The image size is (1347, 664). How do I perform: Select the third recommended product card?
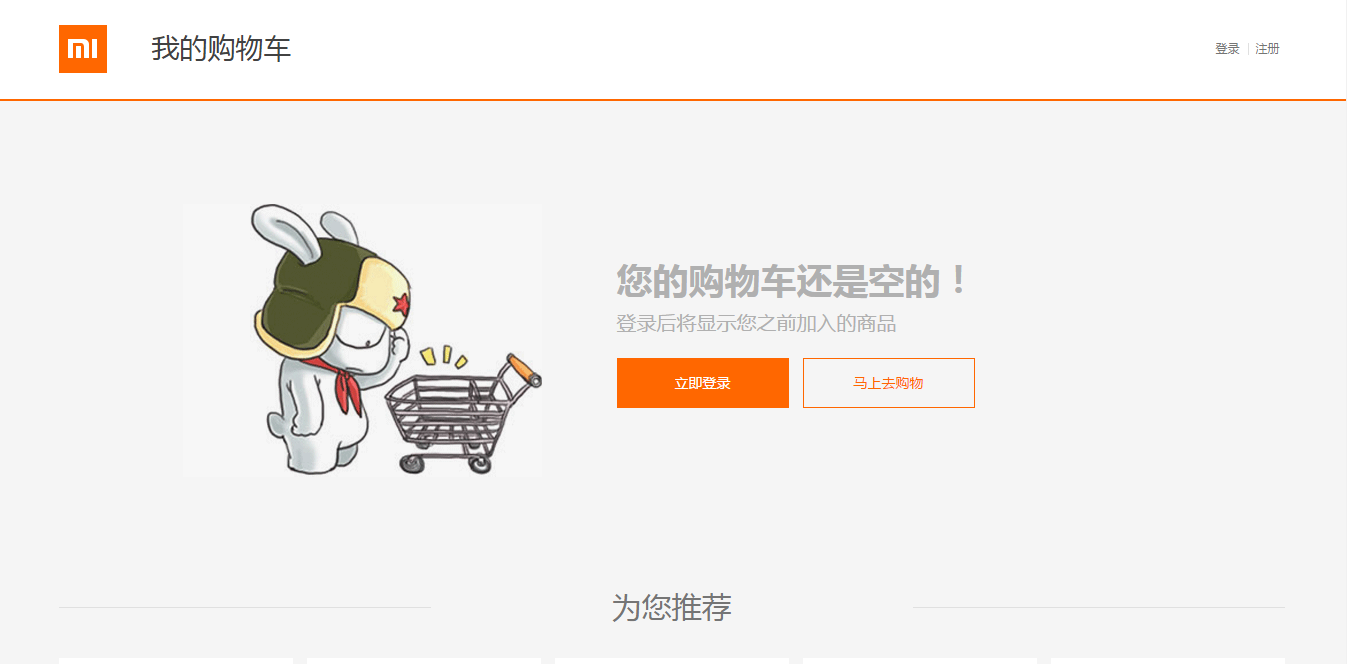tap(672, 661)
